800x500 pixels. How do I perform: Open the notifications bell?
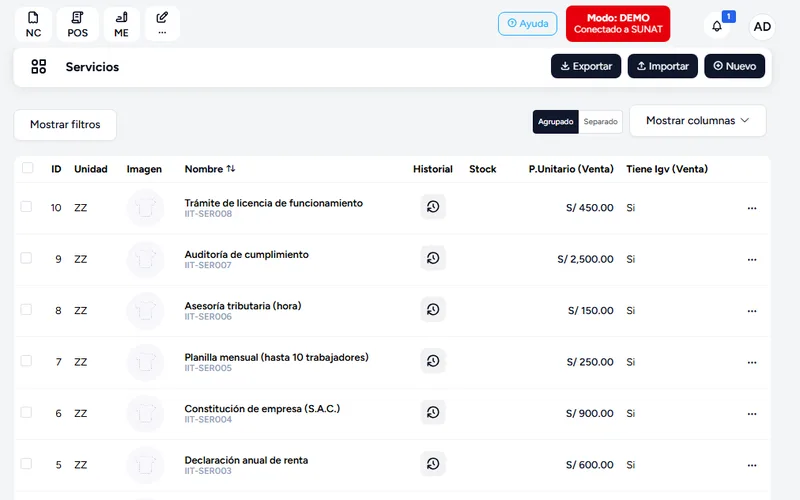click(x=717, y=26)
